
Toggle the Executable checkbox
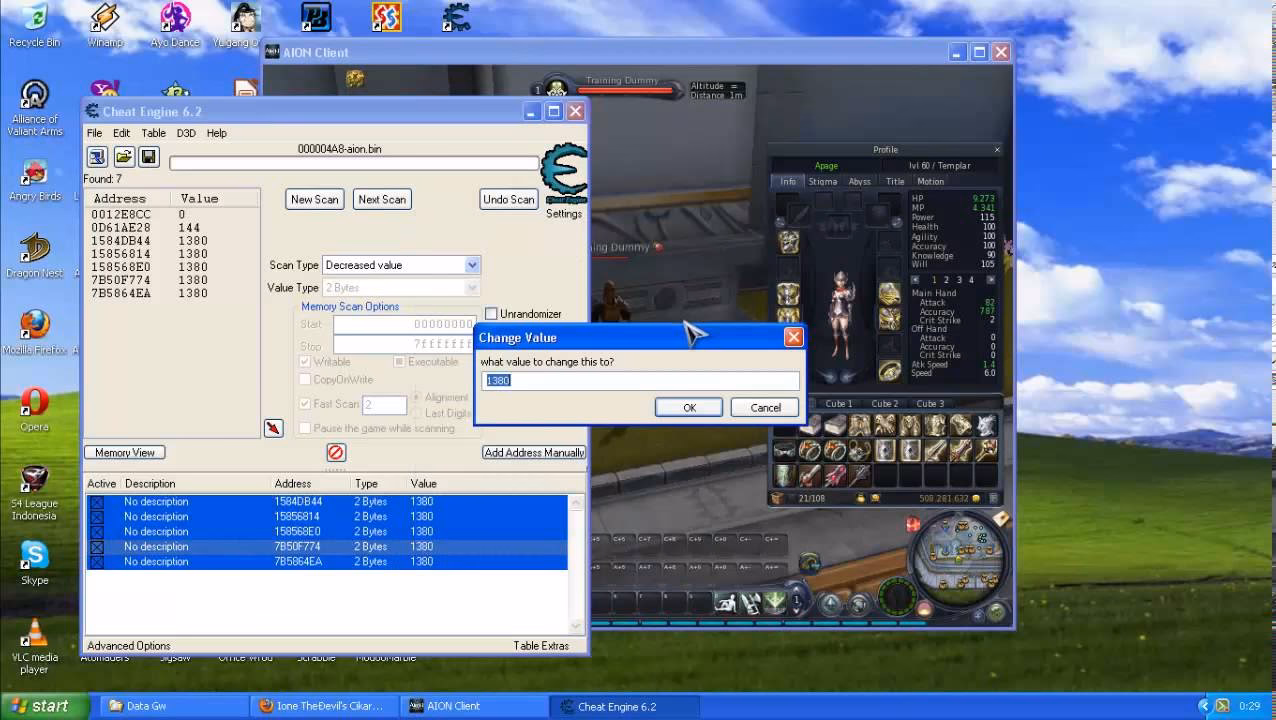coord(399,362)
